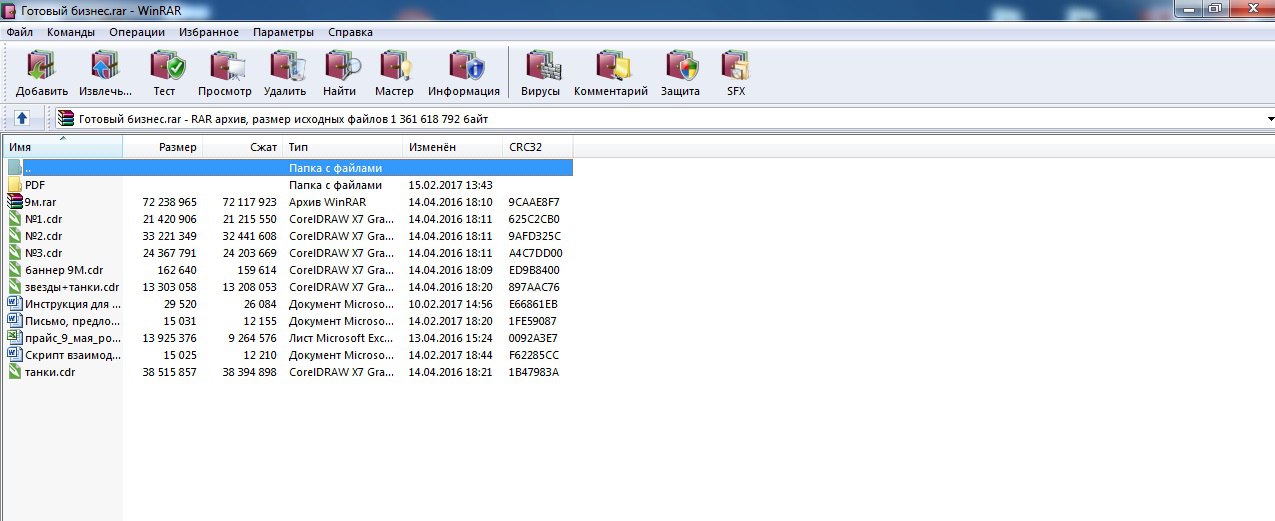Viewport: 1275px width, 521px height.
Task: Sort by the CRC32 column header
Action: [x=538, y=147]
